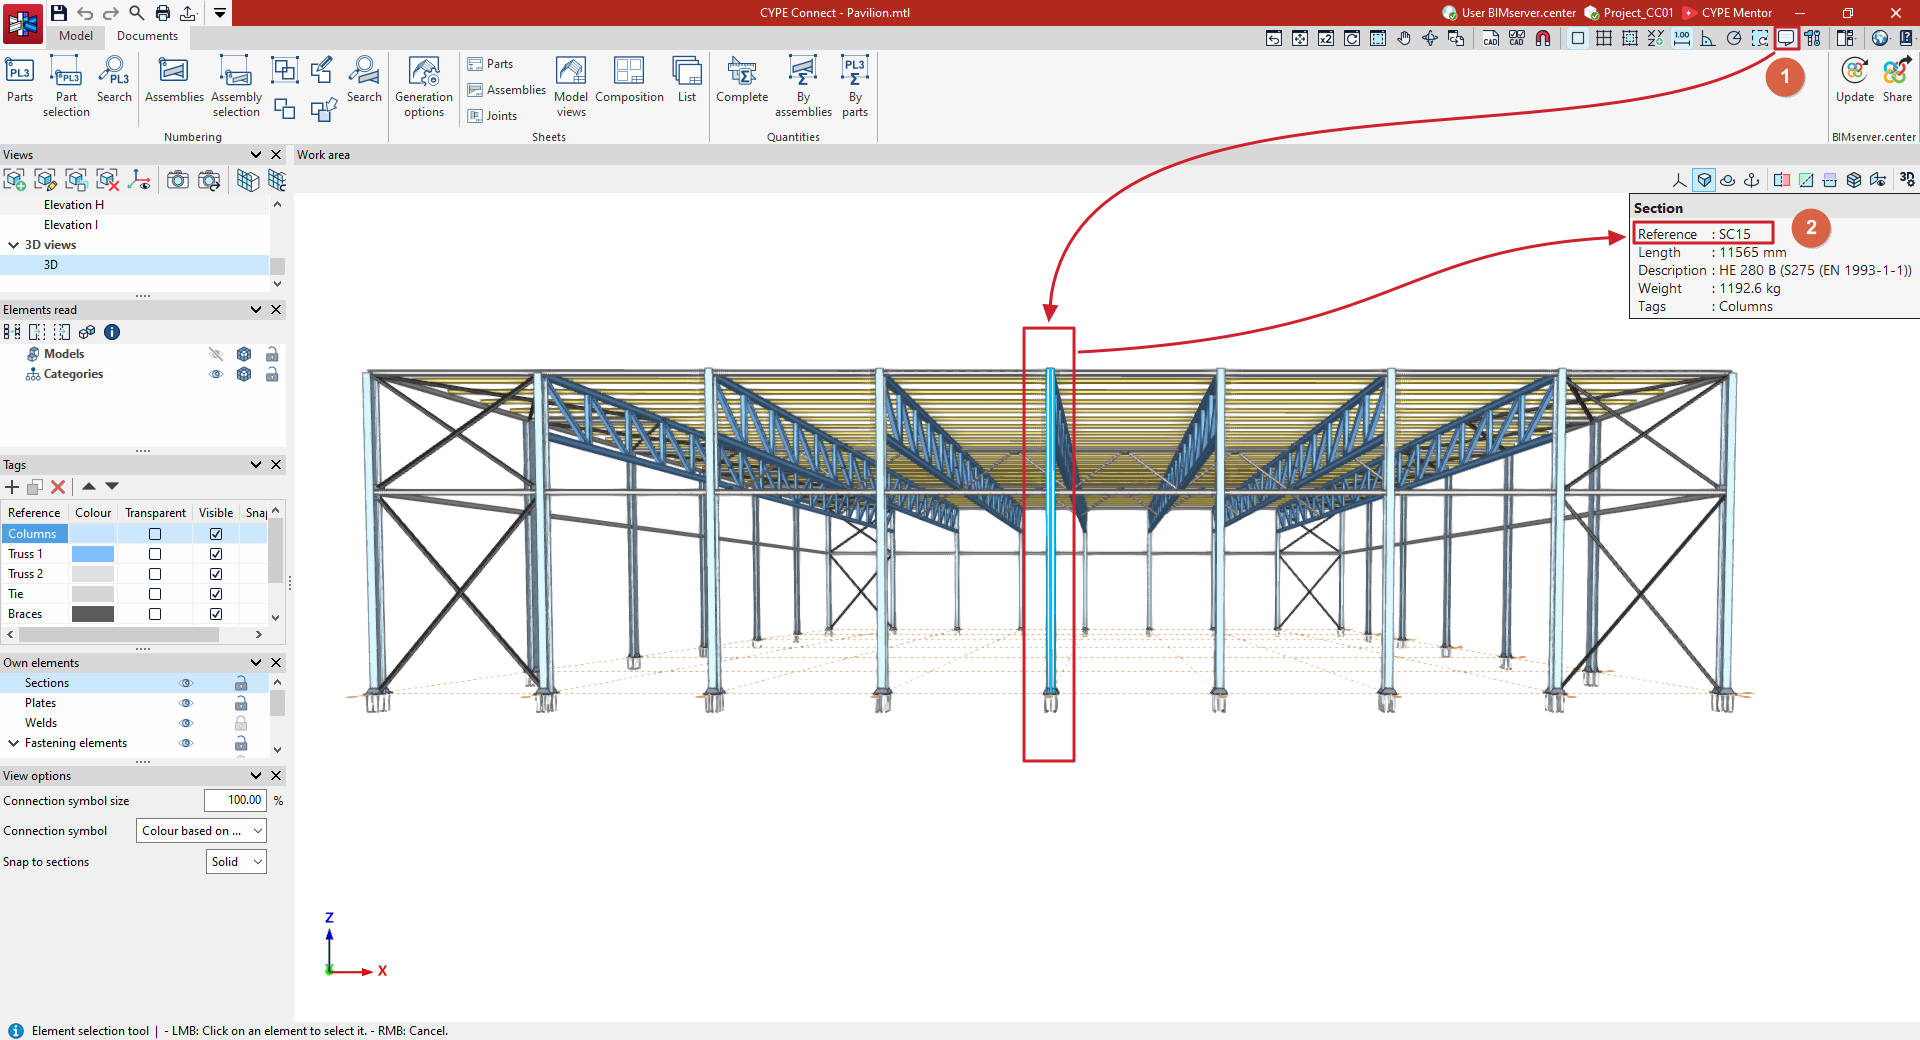This screenshot has width=1920, height=1040.
Task: Click the save floppy disk icon
Action: pyautogui.click(x=59, y=13)
